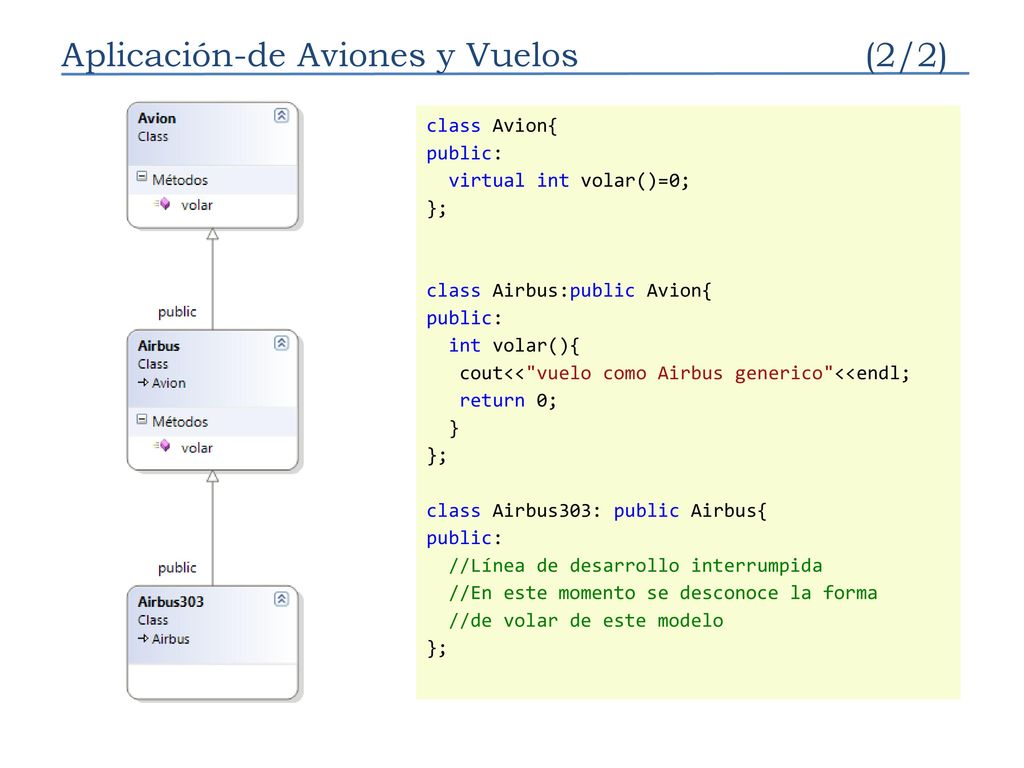Click public label on Airbus-Airbus303 inheritance line

177,568
